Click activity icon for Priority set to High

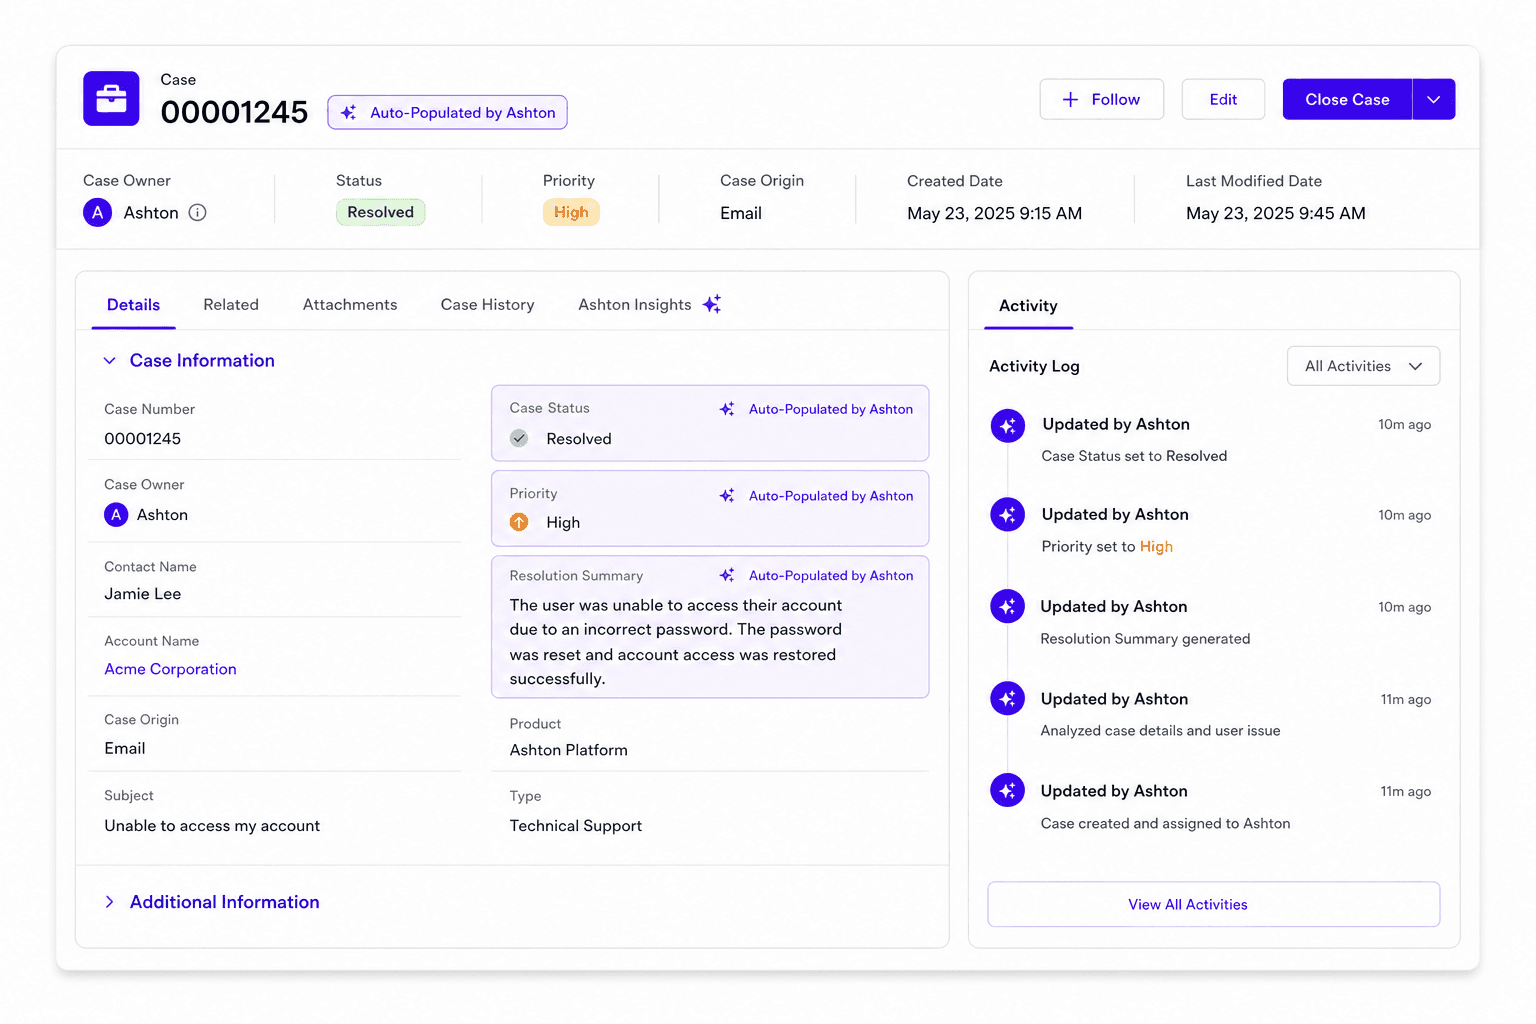(1007, 515)
